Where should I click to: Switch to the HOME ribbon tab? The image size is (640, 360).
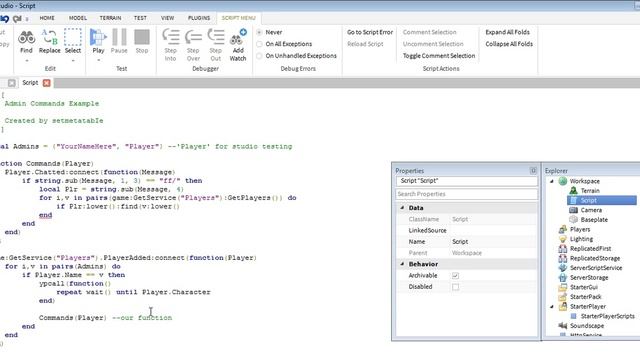(x=47, y=18)
